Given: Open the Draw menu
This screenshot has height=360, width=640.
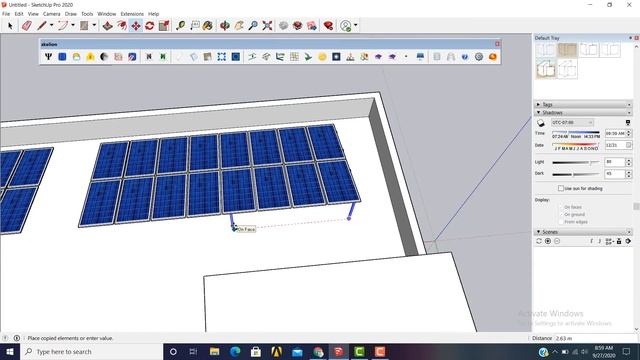Looking at the screenshot, I should 71,14.
